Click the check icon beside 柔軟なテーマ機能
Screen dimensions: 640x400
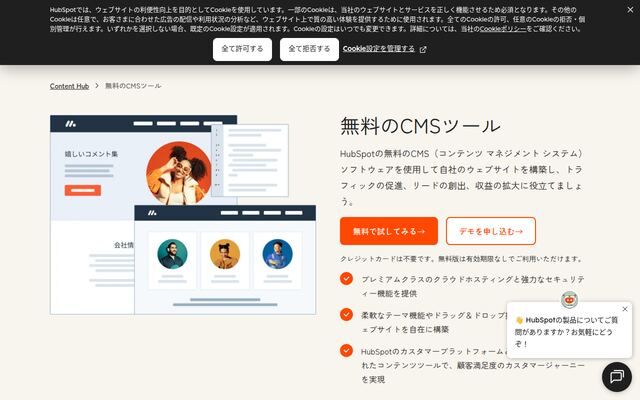click(x=347, y=314)
